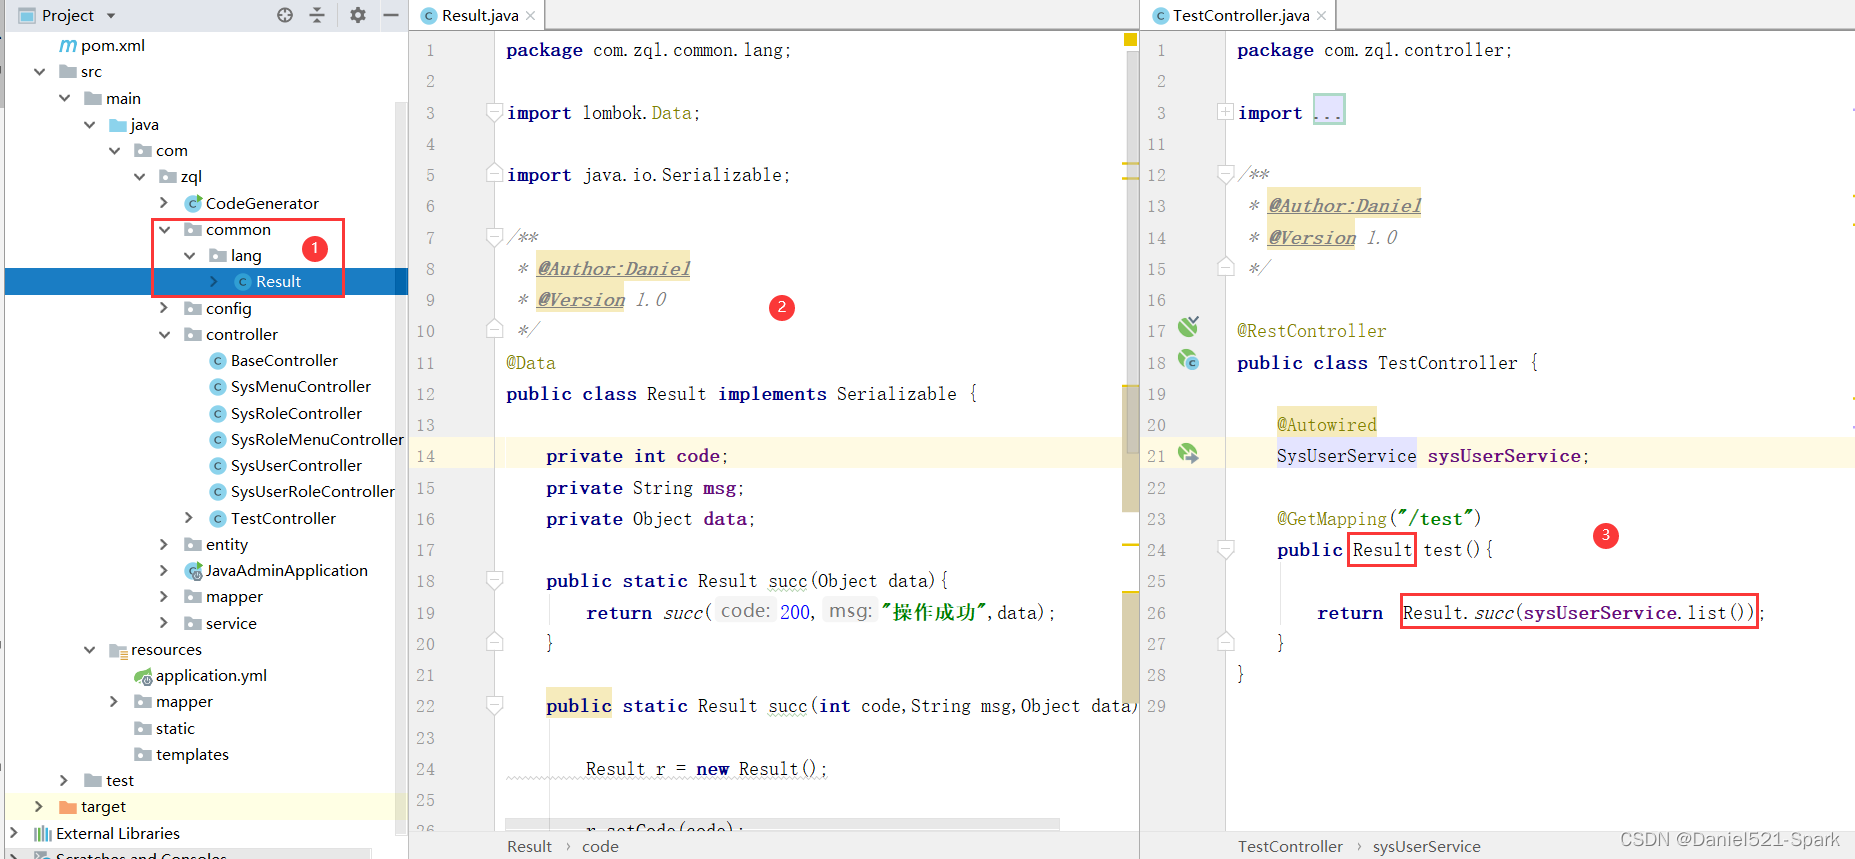Image resolution: width=1855 pixels, height=859 pixels.
Task: Click the code breadcrumb item
Action: tap(600, 846)
